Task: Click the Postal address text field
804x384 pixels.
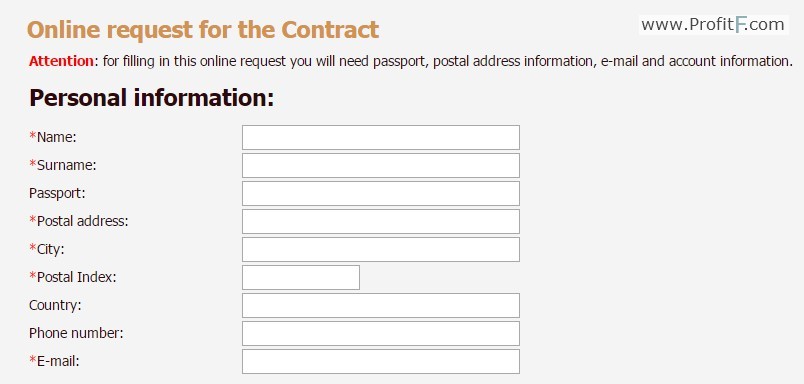Action: pos(380,221)
